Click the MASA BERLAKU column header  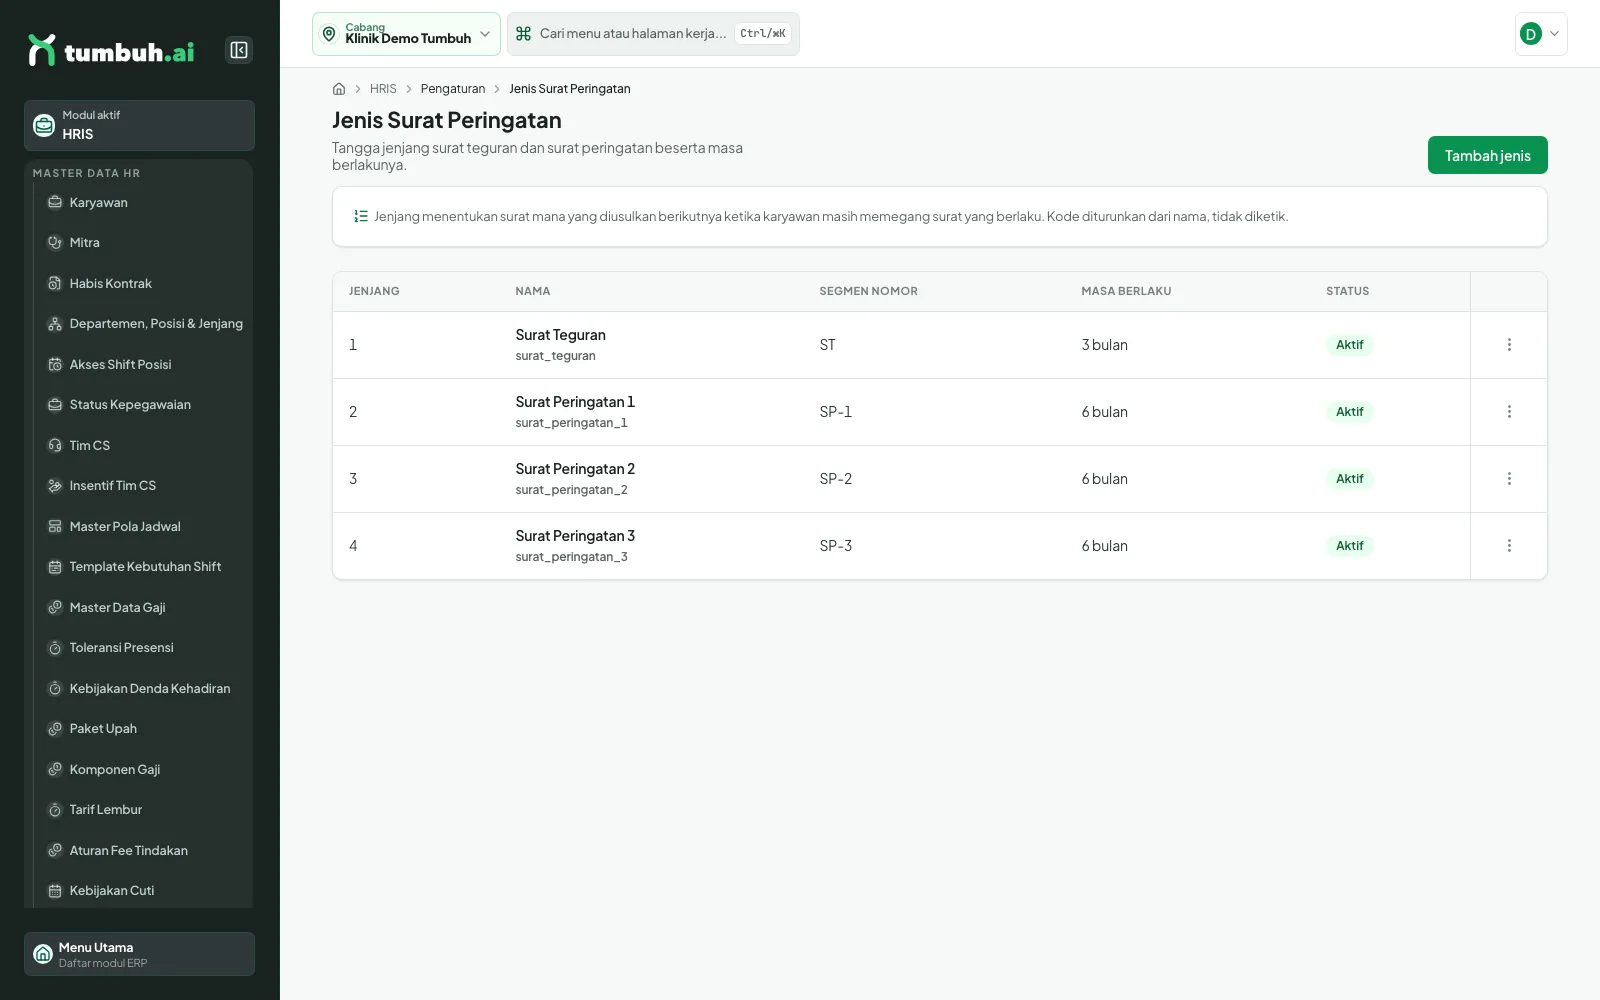1126,291
